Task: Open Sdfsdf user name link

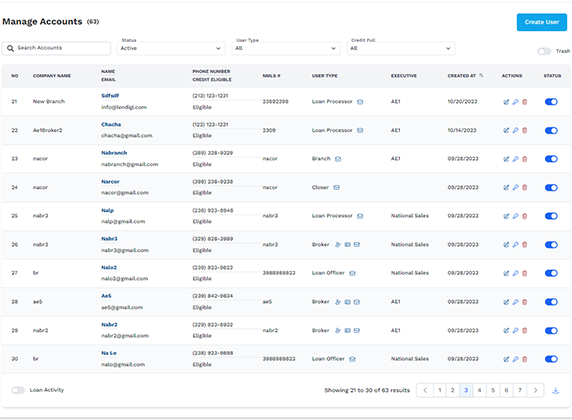Action: (110, 96)
